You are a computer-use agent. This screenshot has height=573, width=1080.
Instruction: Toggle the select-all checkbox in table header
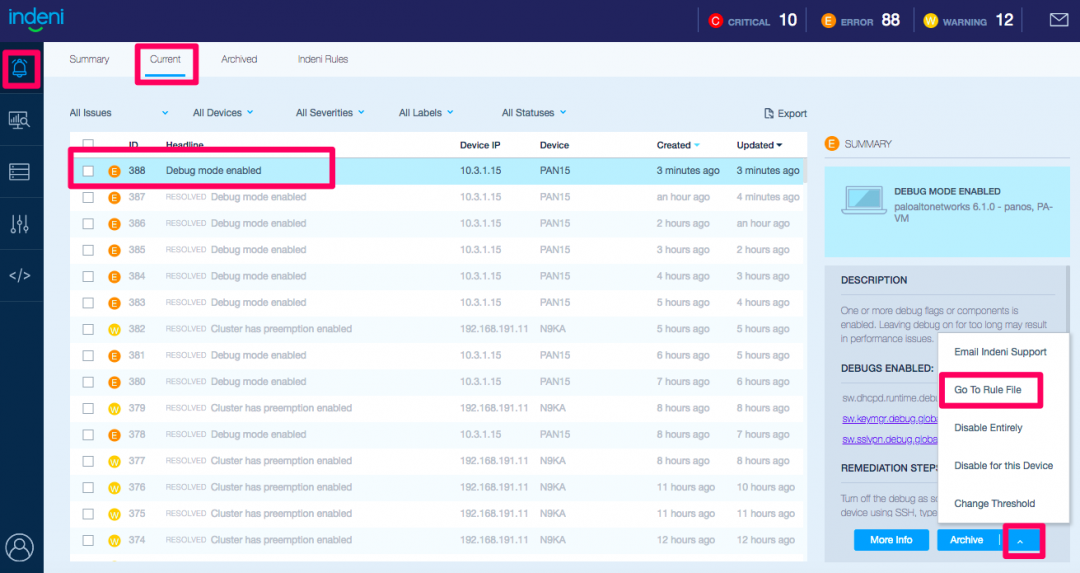click(88, 145)
